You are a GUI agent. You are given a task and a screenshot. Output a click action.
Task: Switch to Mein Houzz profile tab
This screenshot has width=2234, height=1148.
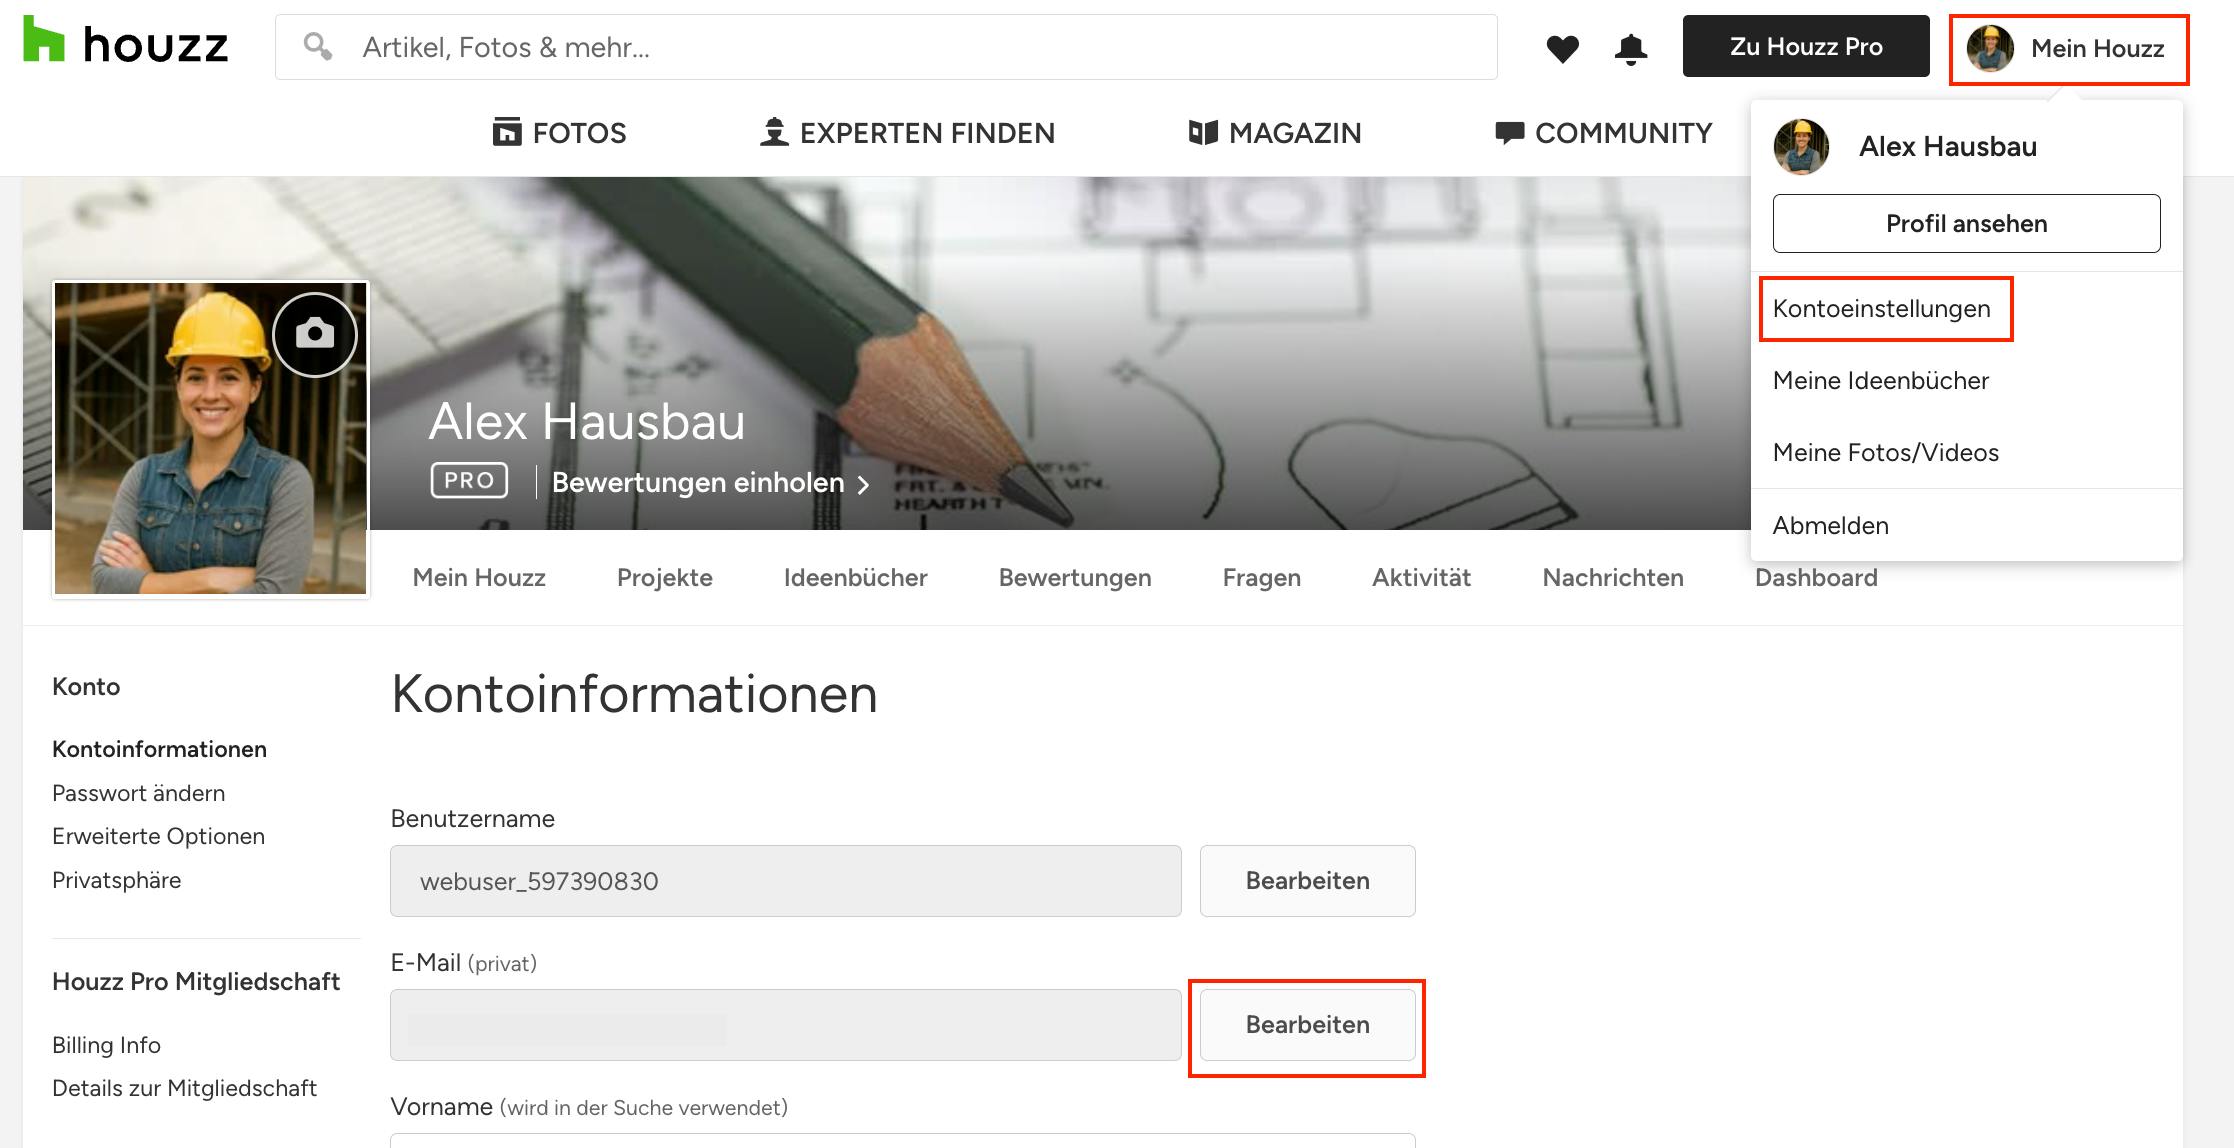[479, 577]
